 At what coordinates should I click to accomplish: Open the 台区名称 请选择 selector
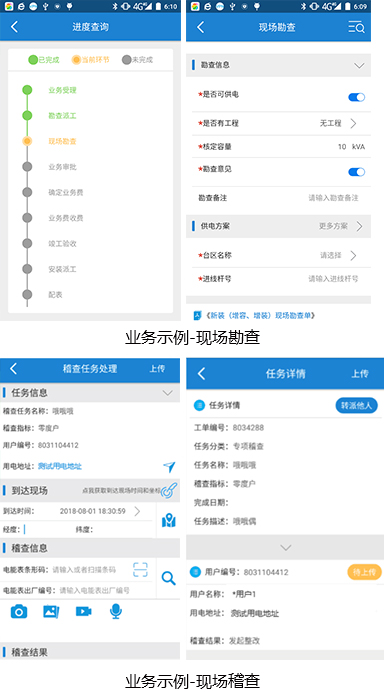coord(339,255)
